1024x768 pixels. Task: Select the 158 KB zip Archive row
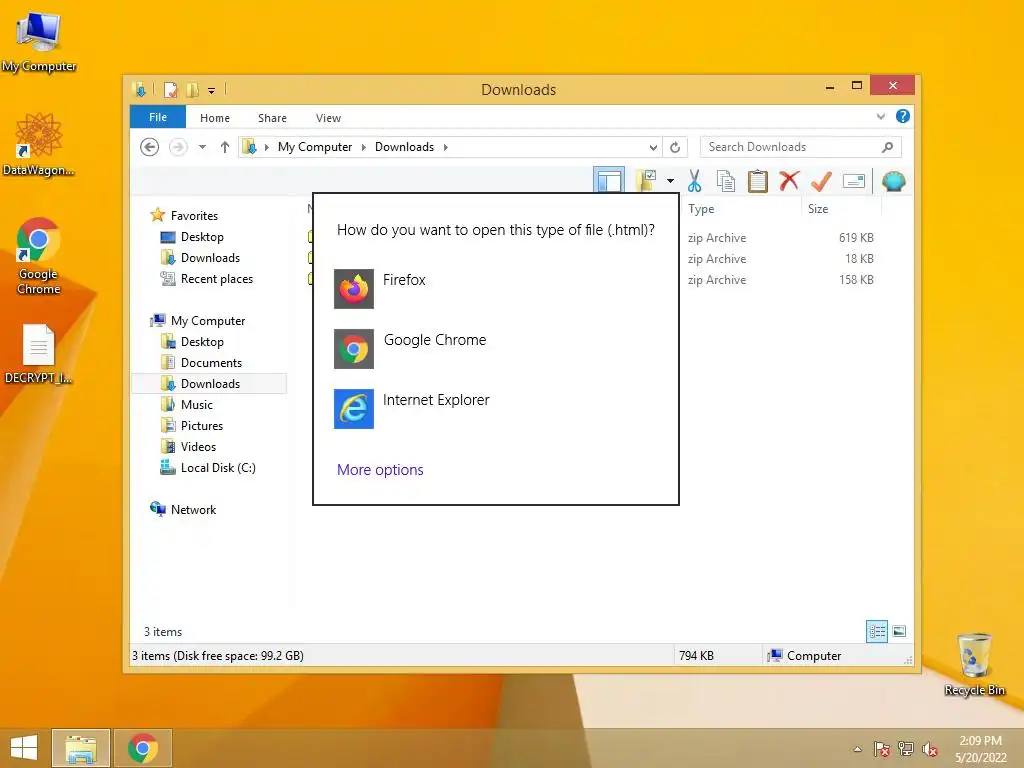point(780,280)
